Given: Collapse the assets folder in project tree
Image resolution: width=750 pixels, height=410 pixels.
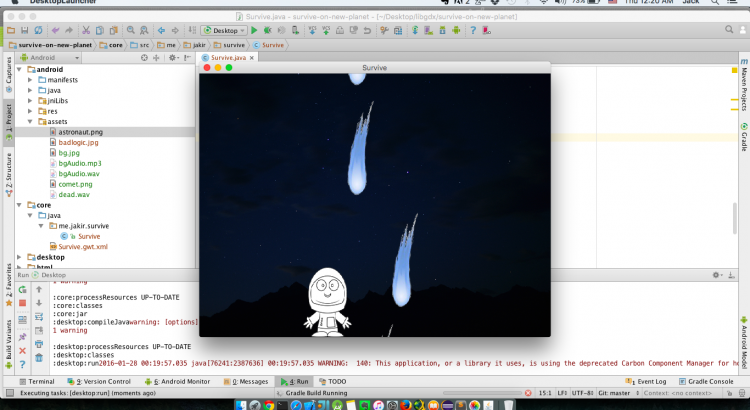Looking at the screenshot, I should pyautogui.click(x=30, y=121).
